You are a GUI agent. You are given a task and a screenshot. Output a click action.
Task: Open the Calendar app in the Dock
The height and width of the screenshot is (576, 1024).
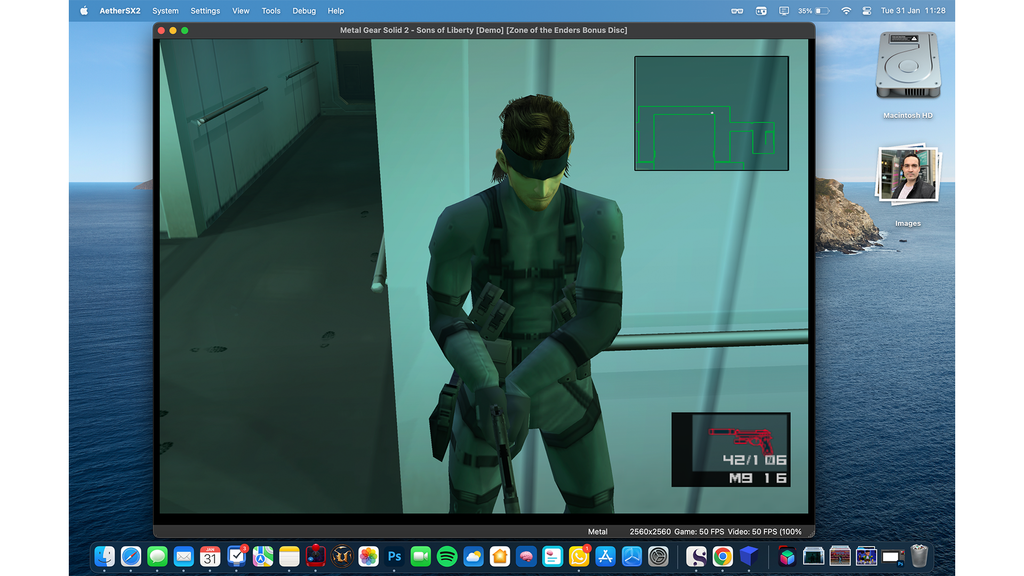coord(209,557)
